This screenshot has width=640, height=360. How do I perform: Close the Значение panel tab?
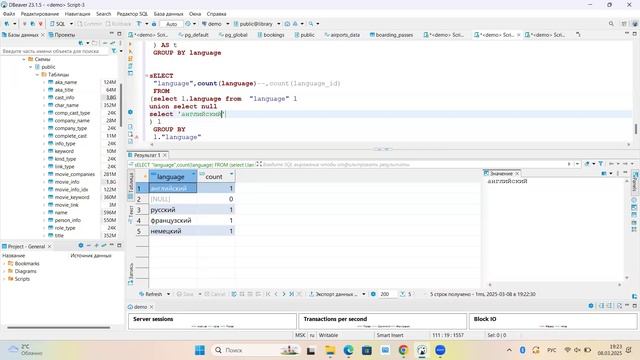[x=517, y=173]
